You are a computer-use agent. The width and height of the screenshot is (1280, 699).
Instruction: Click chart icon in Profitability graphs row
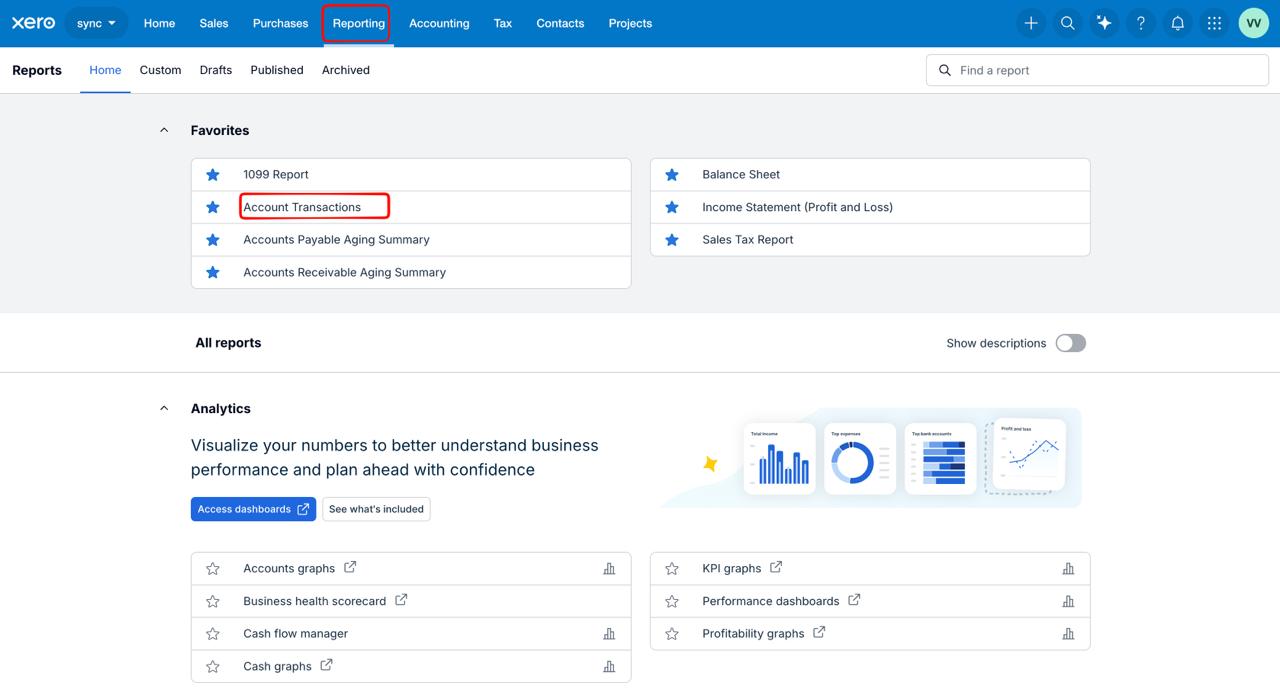(1068, 634)
